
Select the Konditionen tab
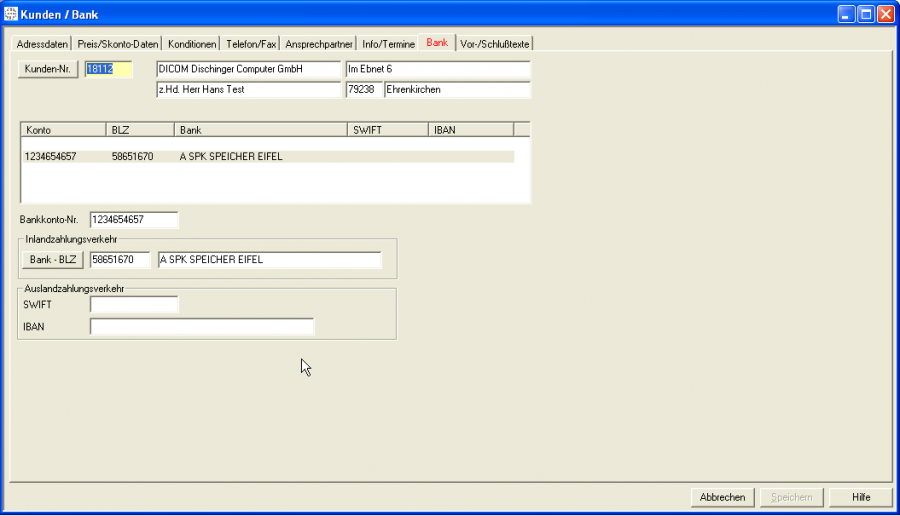192,44
